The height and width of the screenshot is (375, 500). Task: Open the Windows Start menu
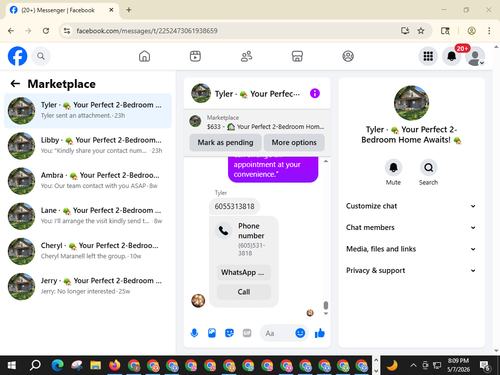[x=12, y=365]
